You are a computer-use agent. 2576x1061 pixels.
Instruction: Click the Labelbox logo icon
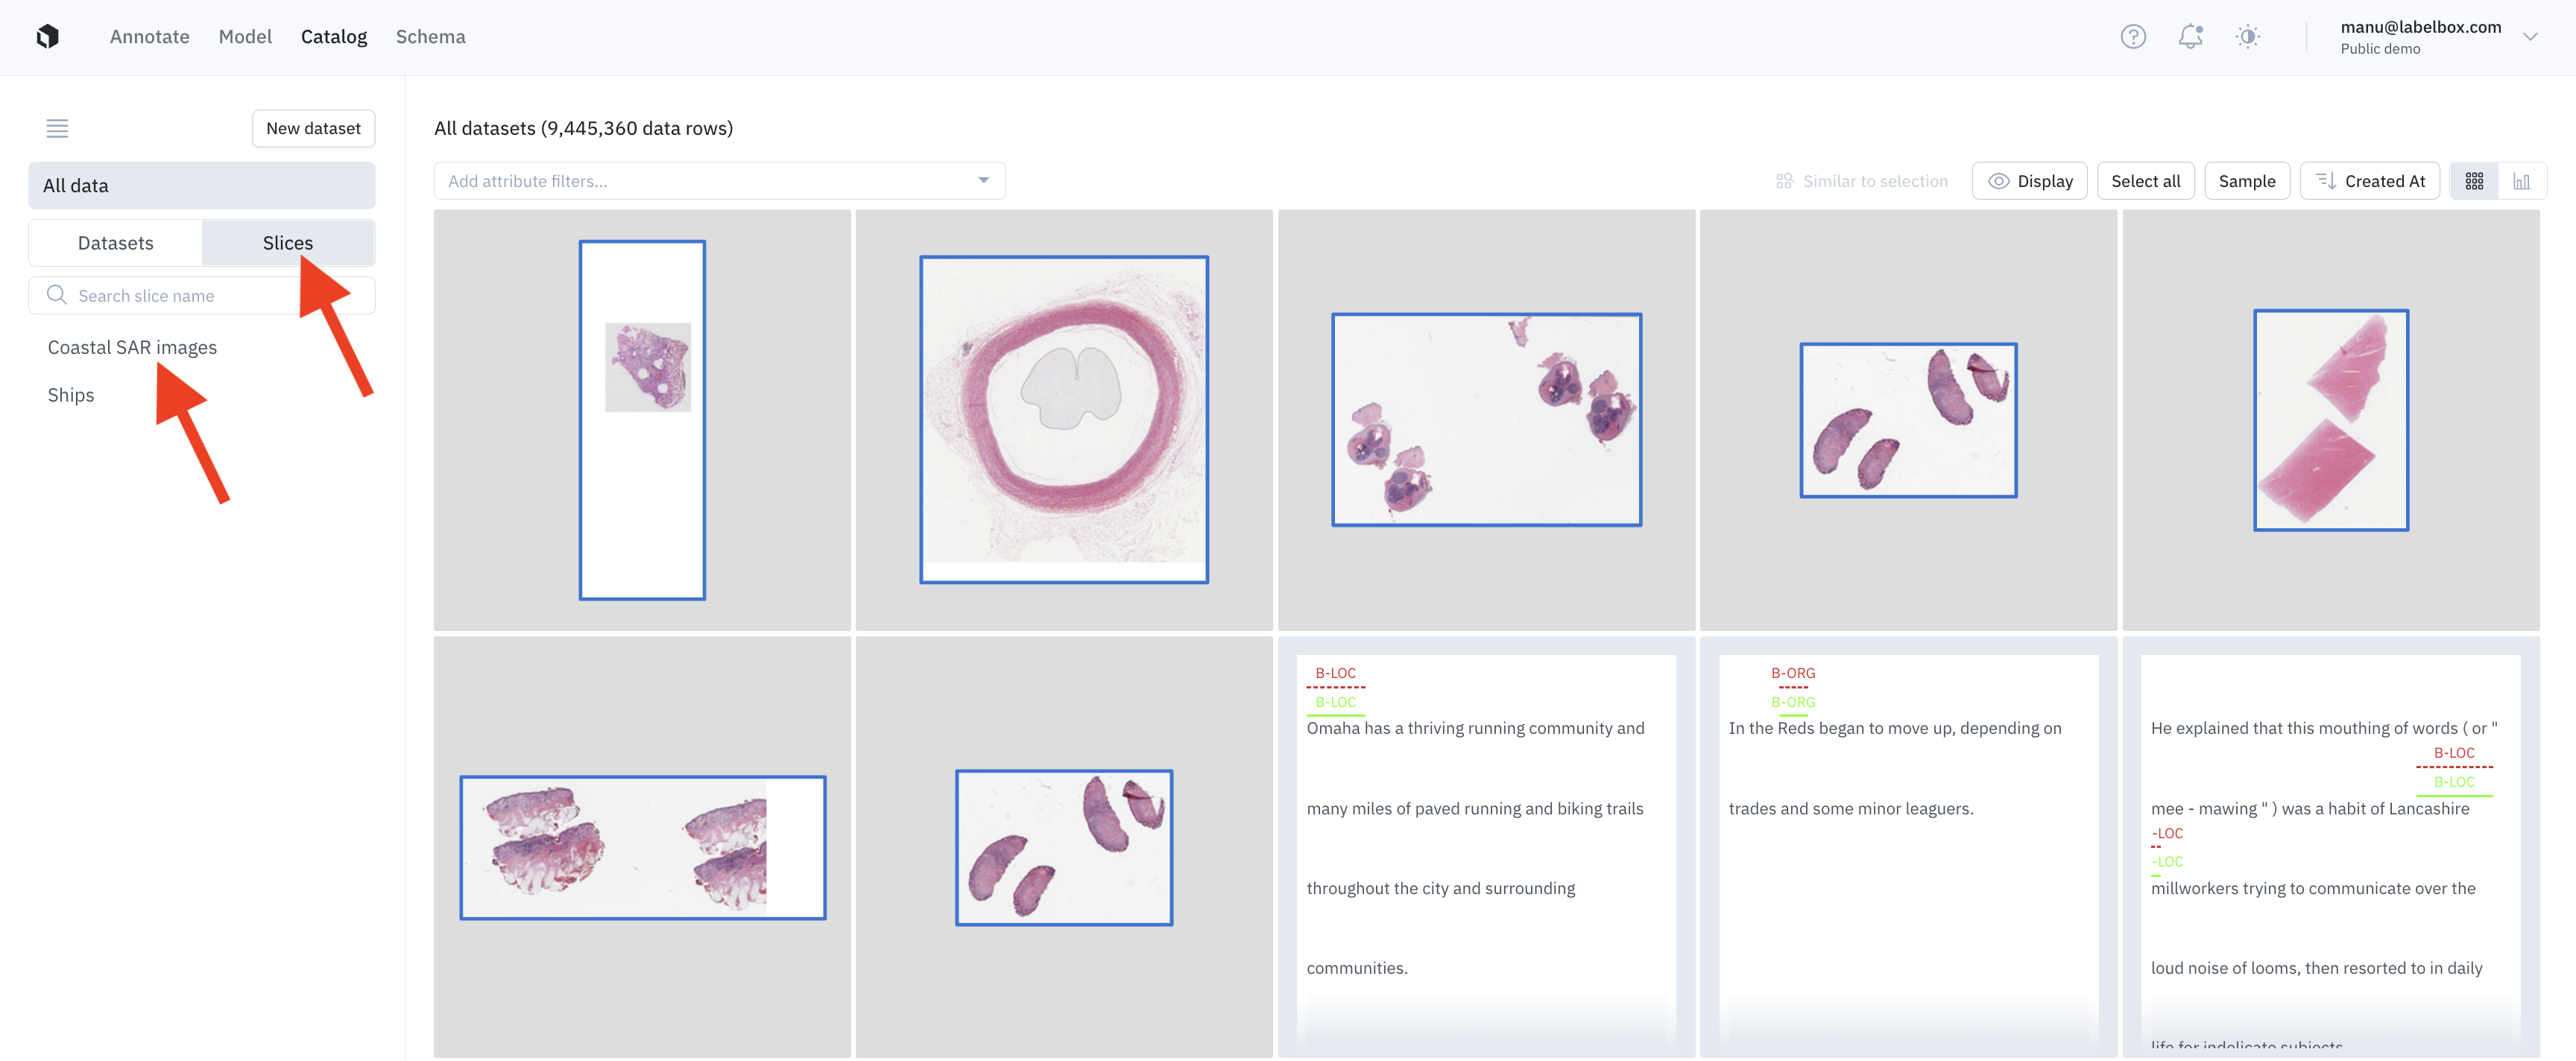click(x=47, y=37)
